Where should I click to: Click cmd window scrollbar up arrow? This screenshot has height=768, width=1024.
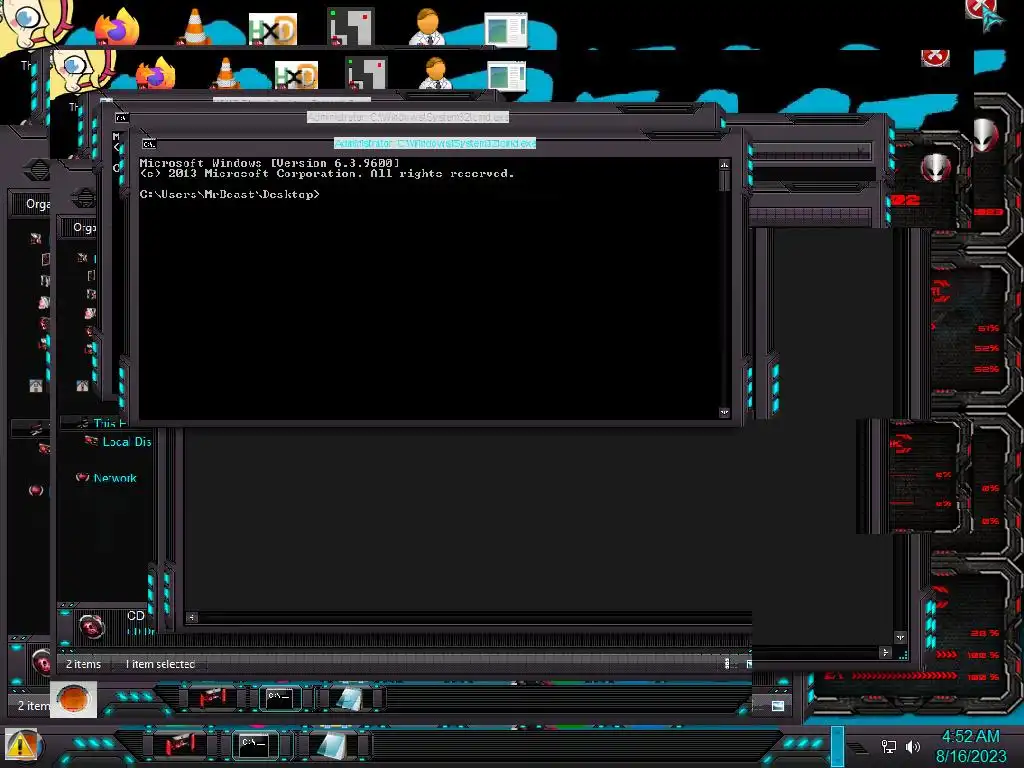724,165
